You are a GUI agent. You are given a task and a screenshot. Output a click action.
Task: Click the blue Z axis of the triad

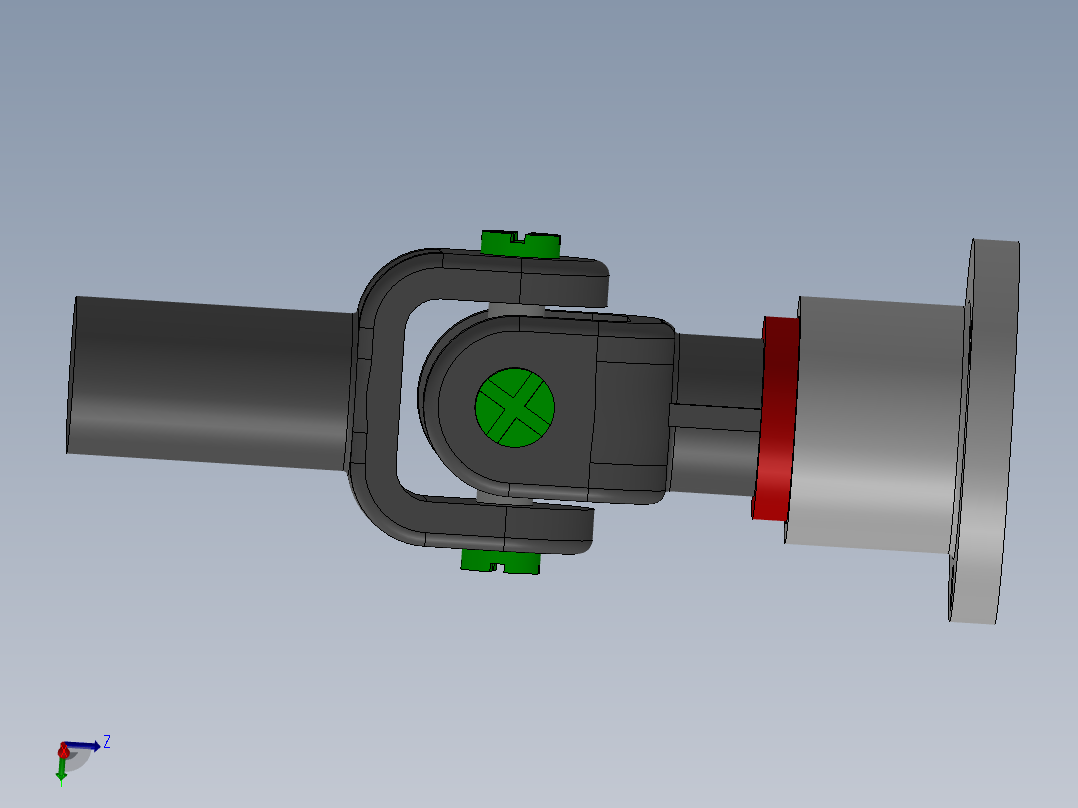point(84,746)
